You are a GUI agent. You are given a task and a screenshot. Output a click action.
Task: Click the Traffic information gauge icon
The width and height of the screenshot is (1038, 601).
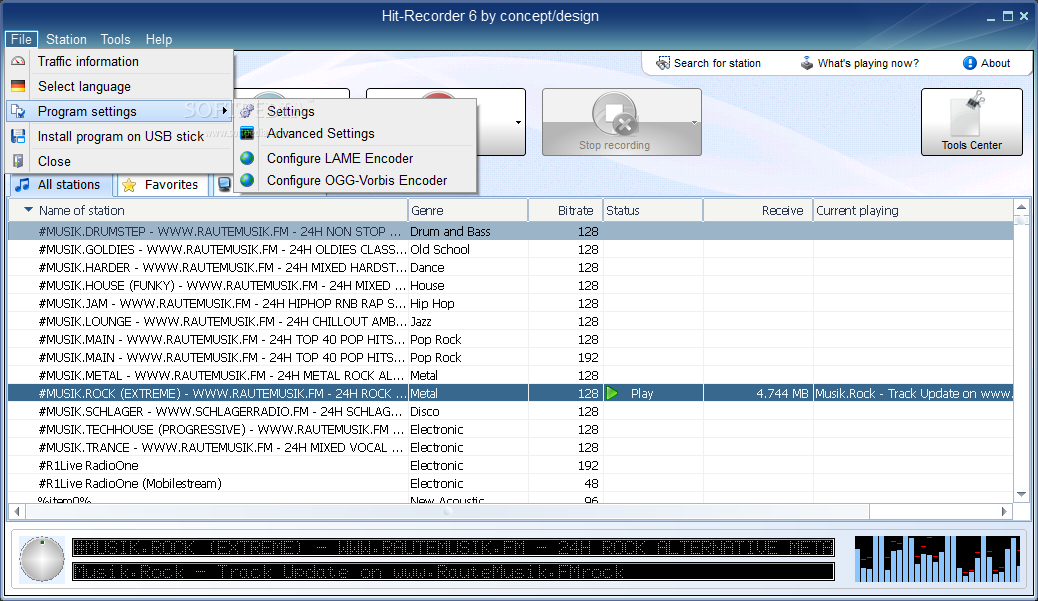point(19,61)
